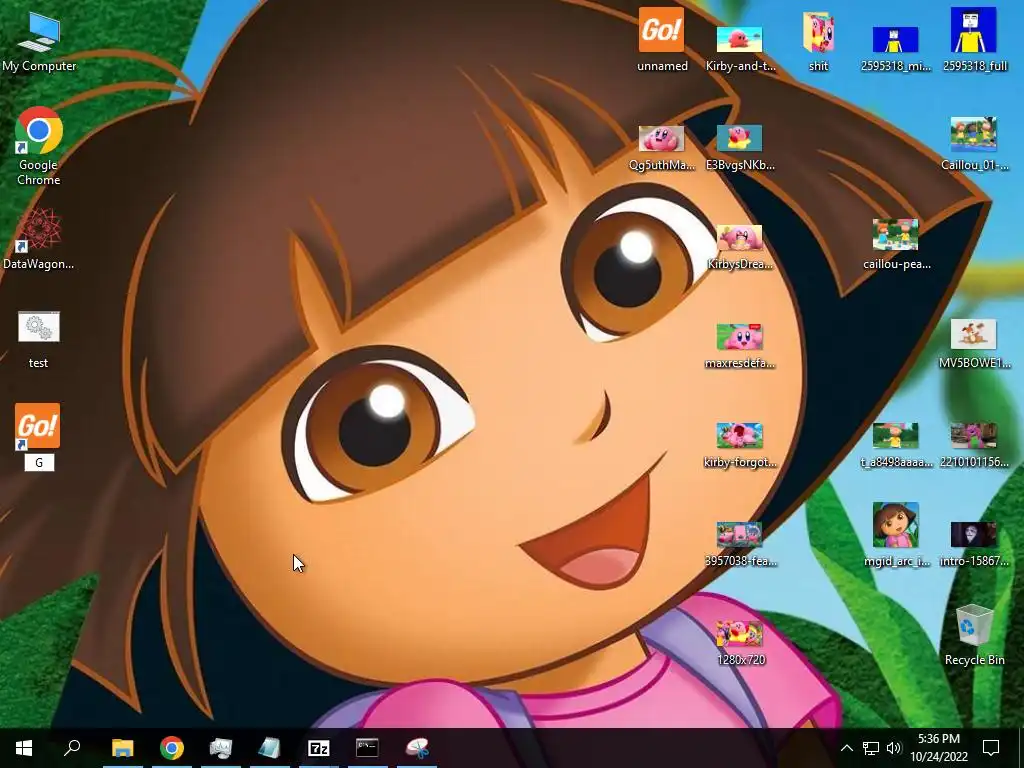The width and height of the screenshot is (1024, 768).
Task: Open the Windows Start menu
Action: [24, 748]
